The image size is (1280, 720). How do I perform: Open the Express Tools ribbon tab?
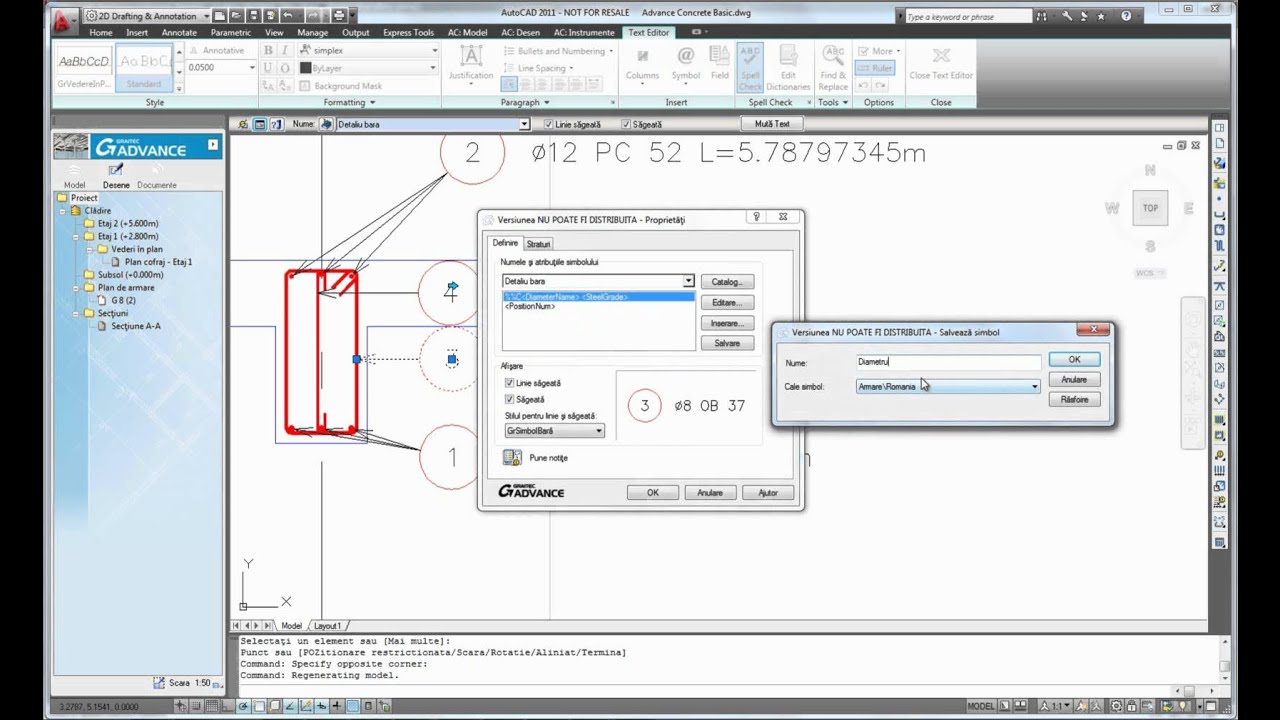408,32
